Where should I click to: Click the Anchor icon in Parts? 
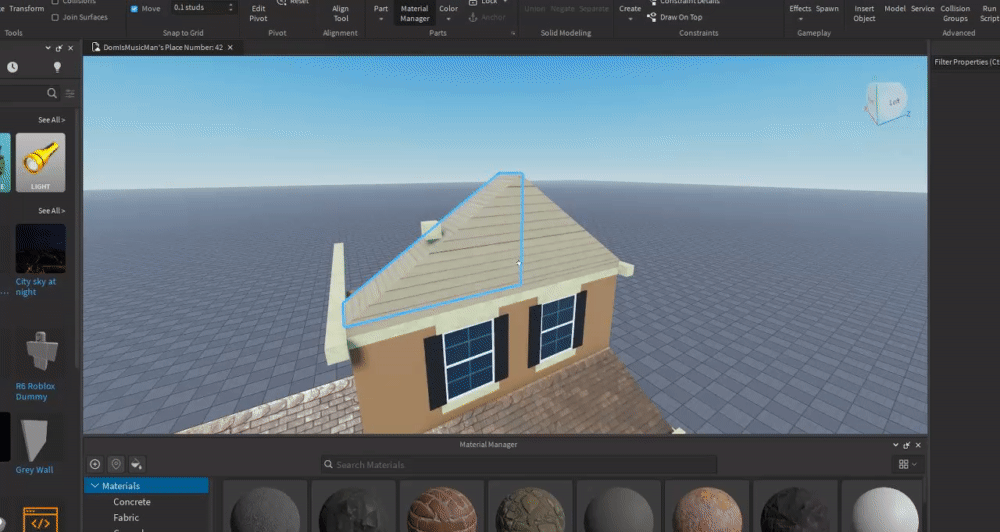473,17
